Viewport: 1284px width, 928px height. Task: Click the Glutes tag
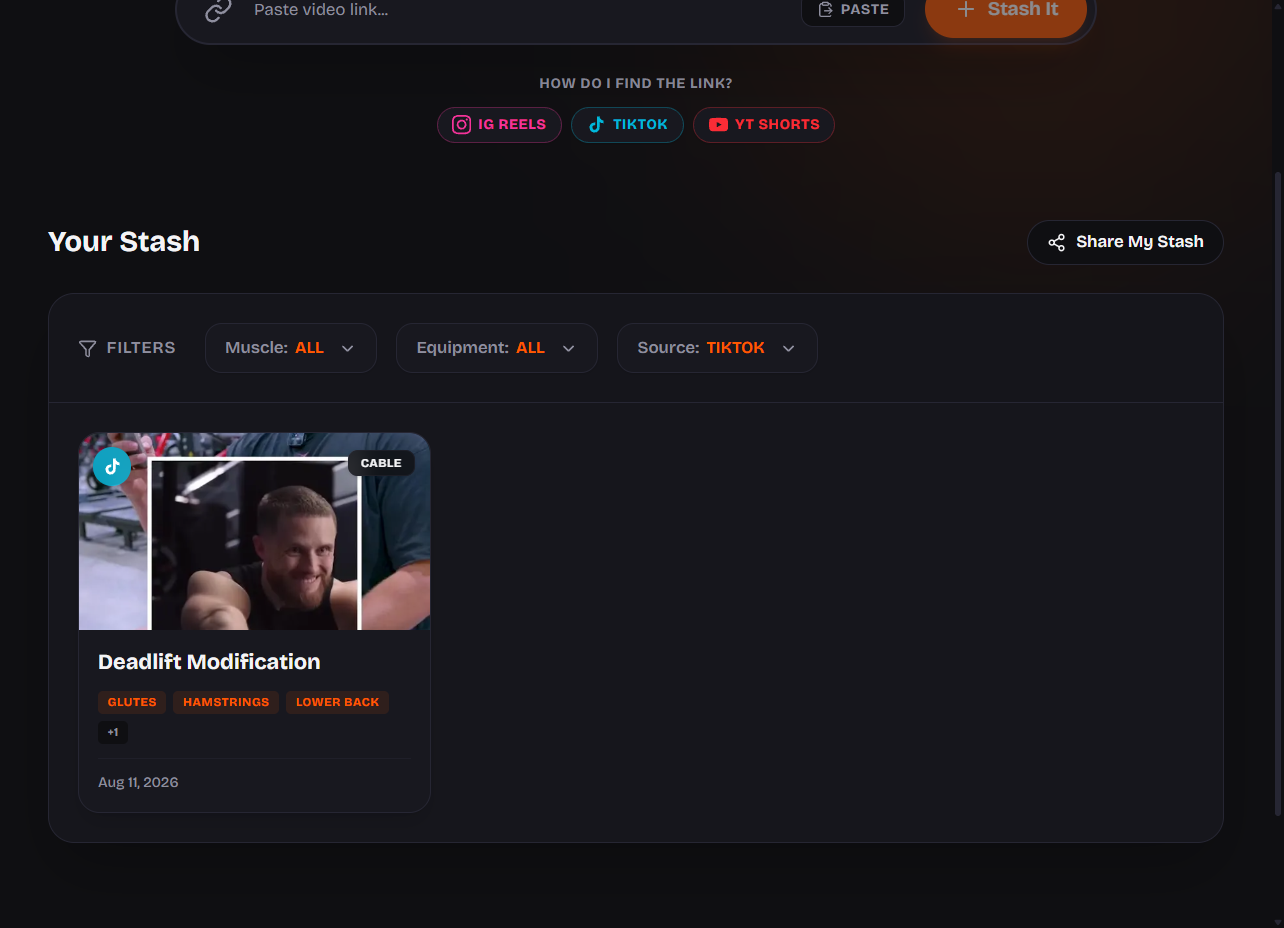132,702
